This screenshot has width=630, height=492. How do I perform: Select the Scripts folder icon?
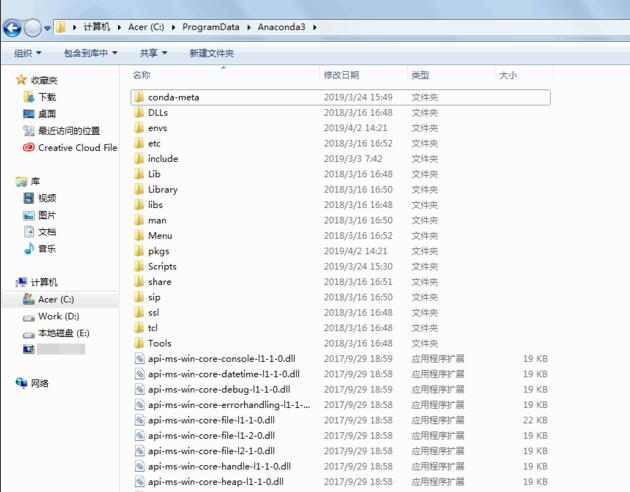(x=139, y=266)
